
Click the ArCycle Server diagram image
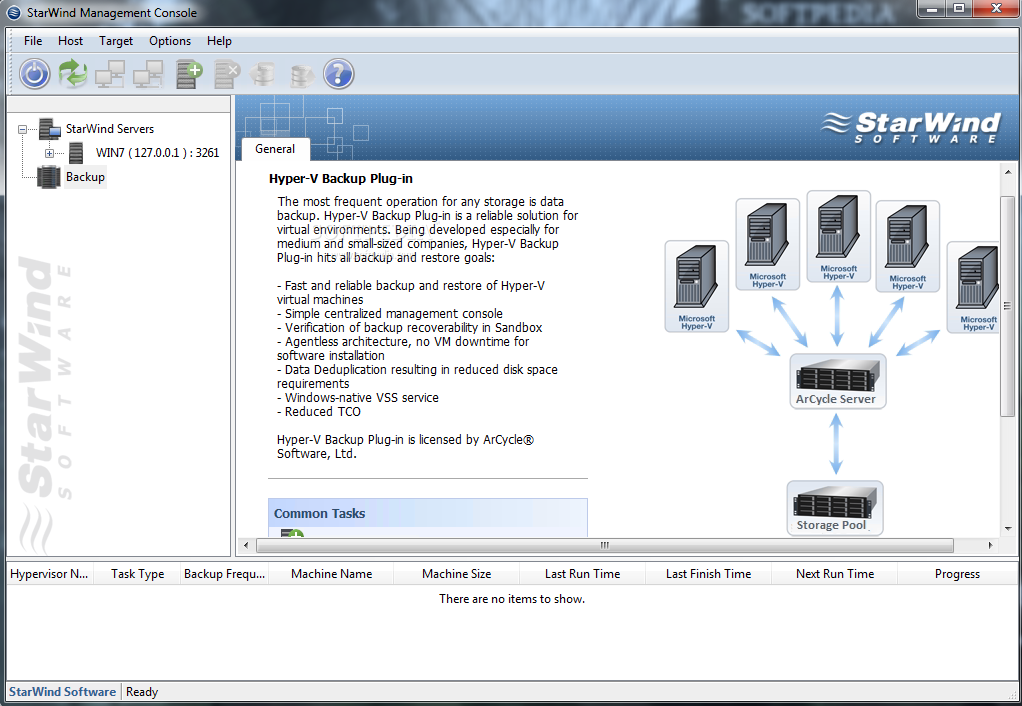[838, 381]
